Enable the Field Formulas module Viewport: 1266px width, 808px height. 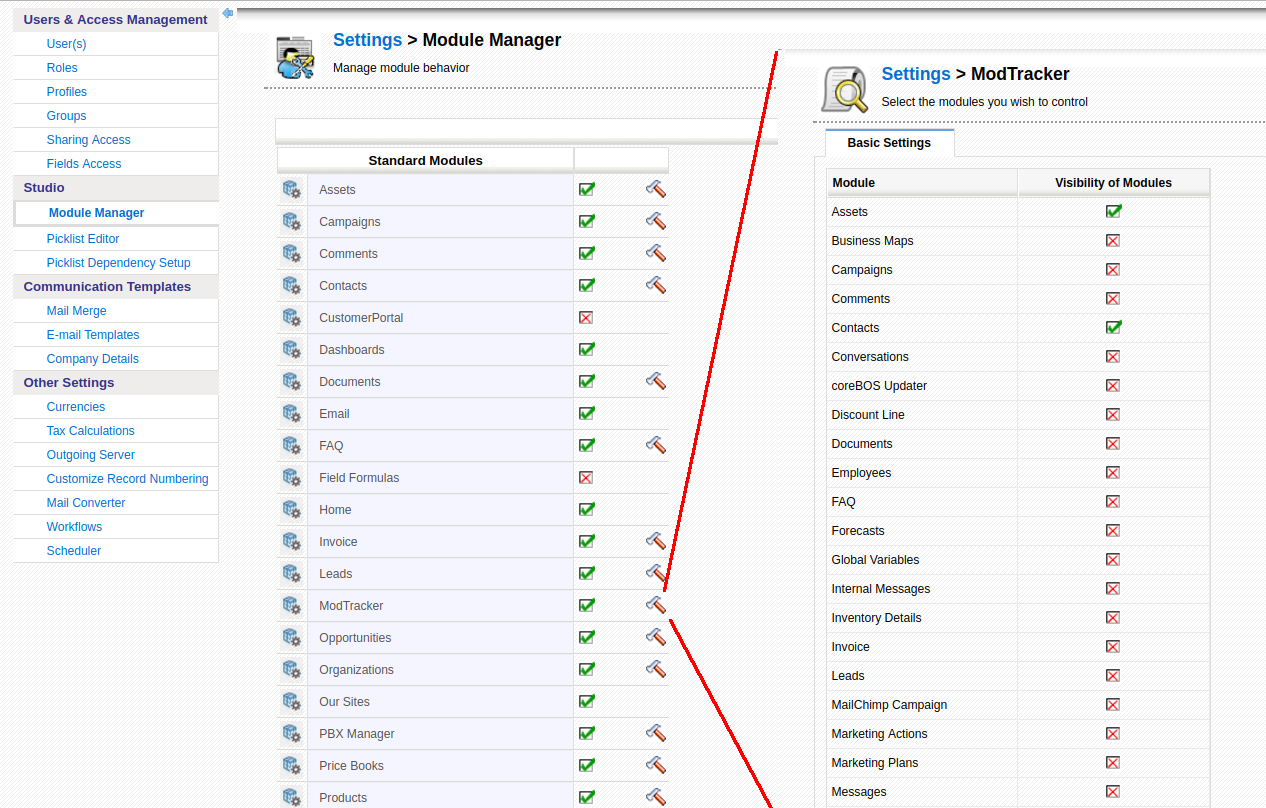tap(586, 477)
